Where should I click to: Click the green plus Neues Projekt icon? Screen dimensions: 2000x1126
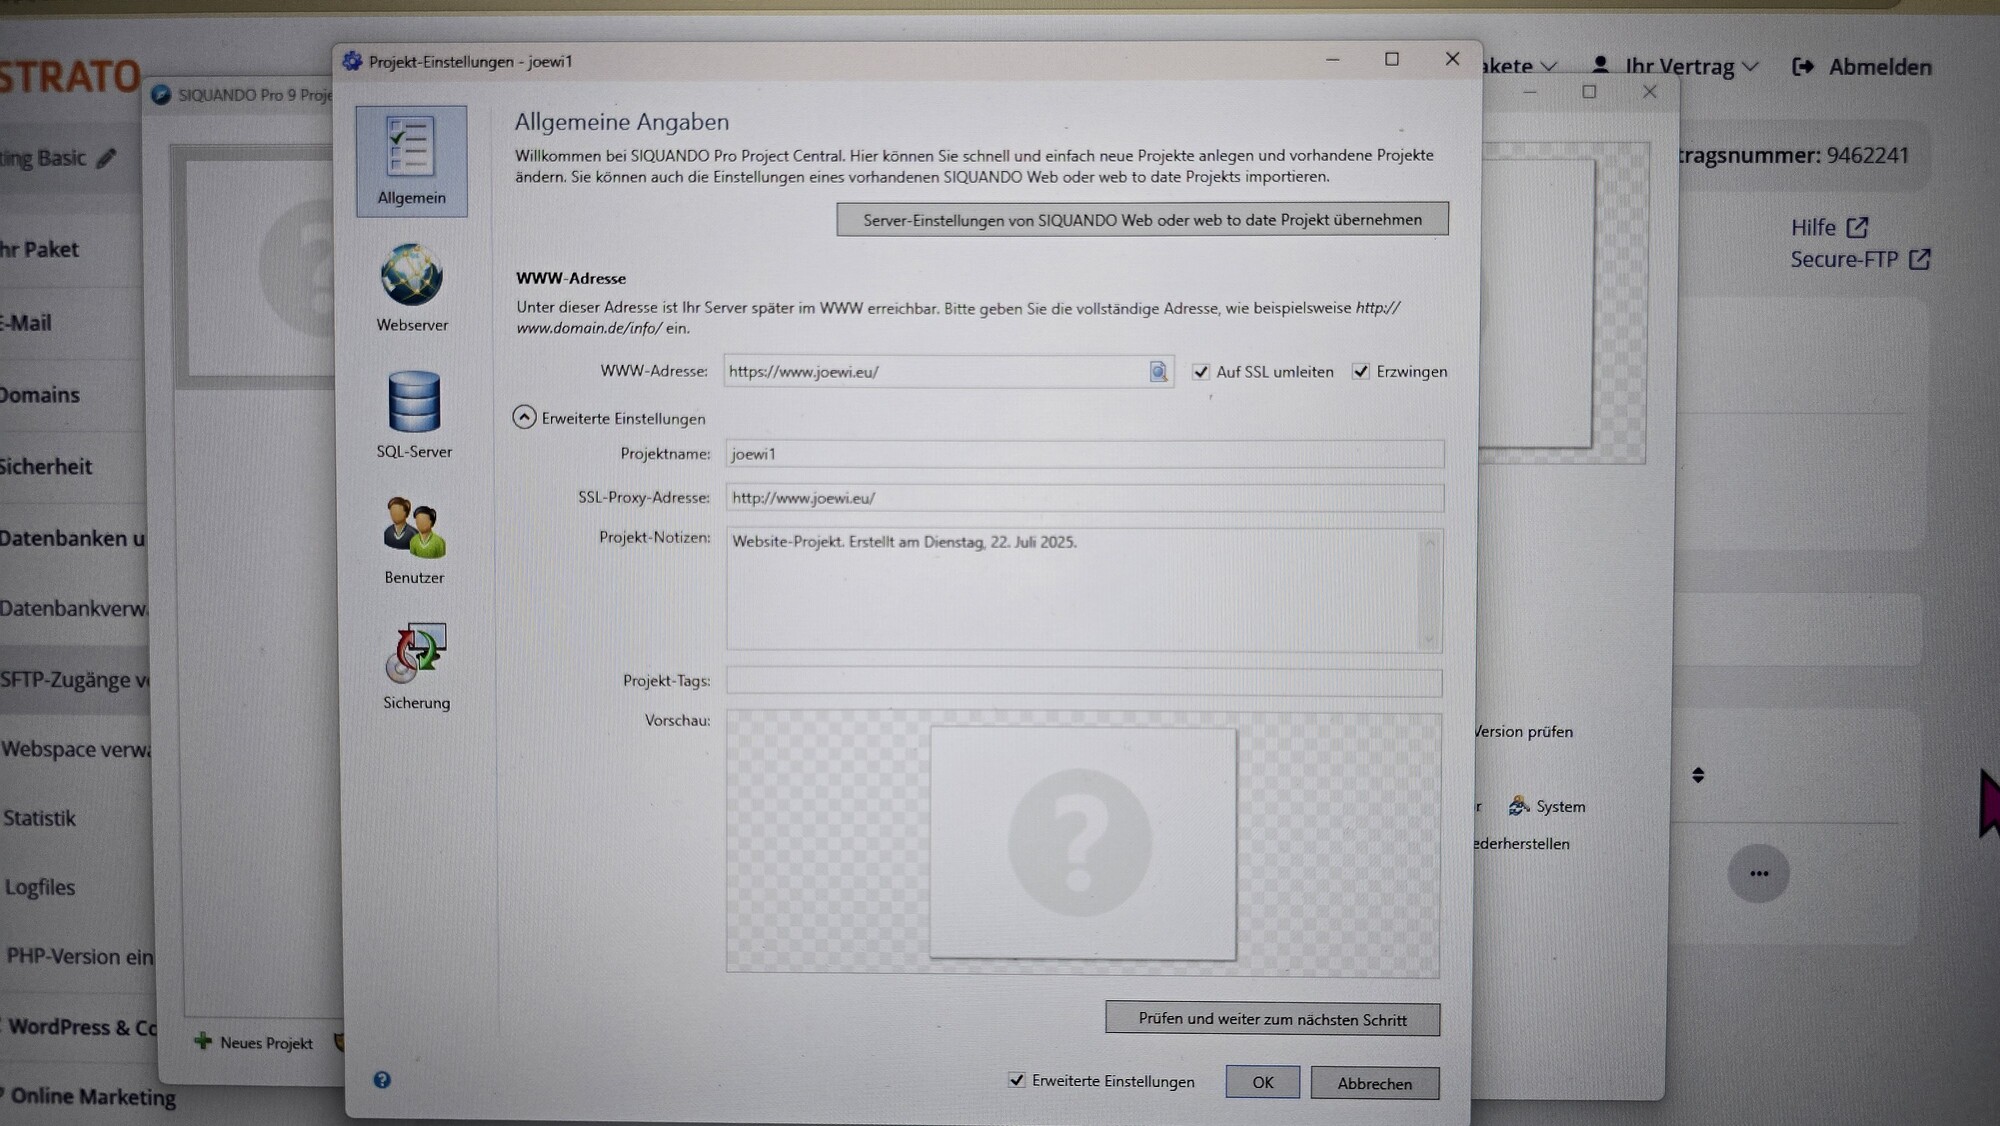point(203,1042)
